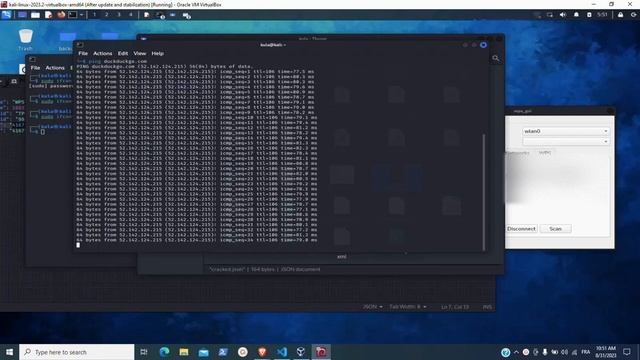
Task: Click the FRA language indicator
Action: 586,352
